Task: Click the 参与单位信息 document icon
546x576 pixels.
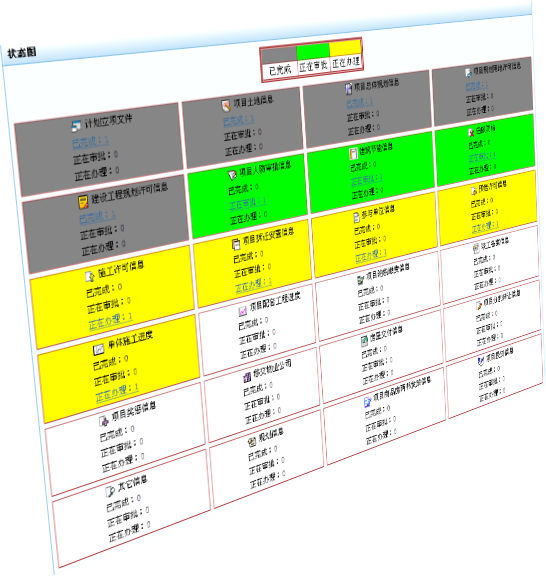Action: [x=356, y=217]
